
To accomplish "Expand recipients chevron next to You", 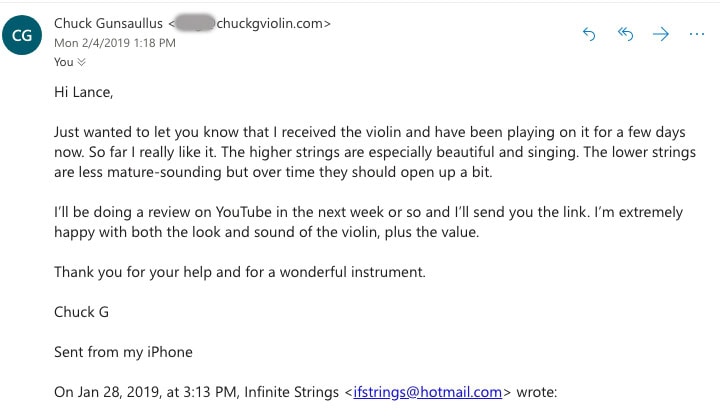I will 83,62.
